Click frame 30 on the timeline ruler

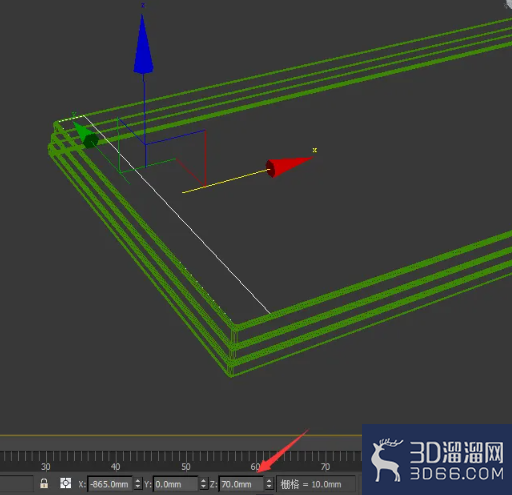point(46,467)
